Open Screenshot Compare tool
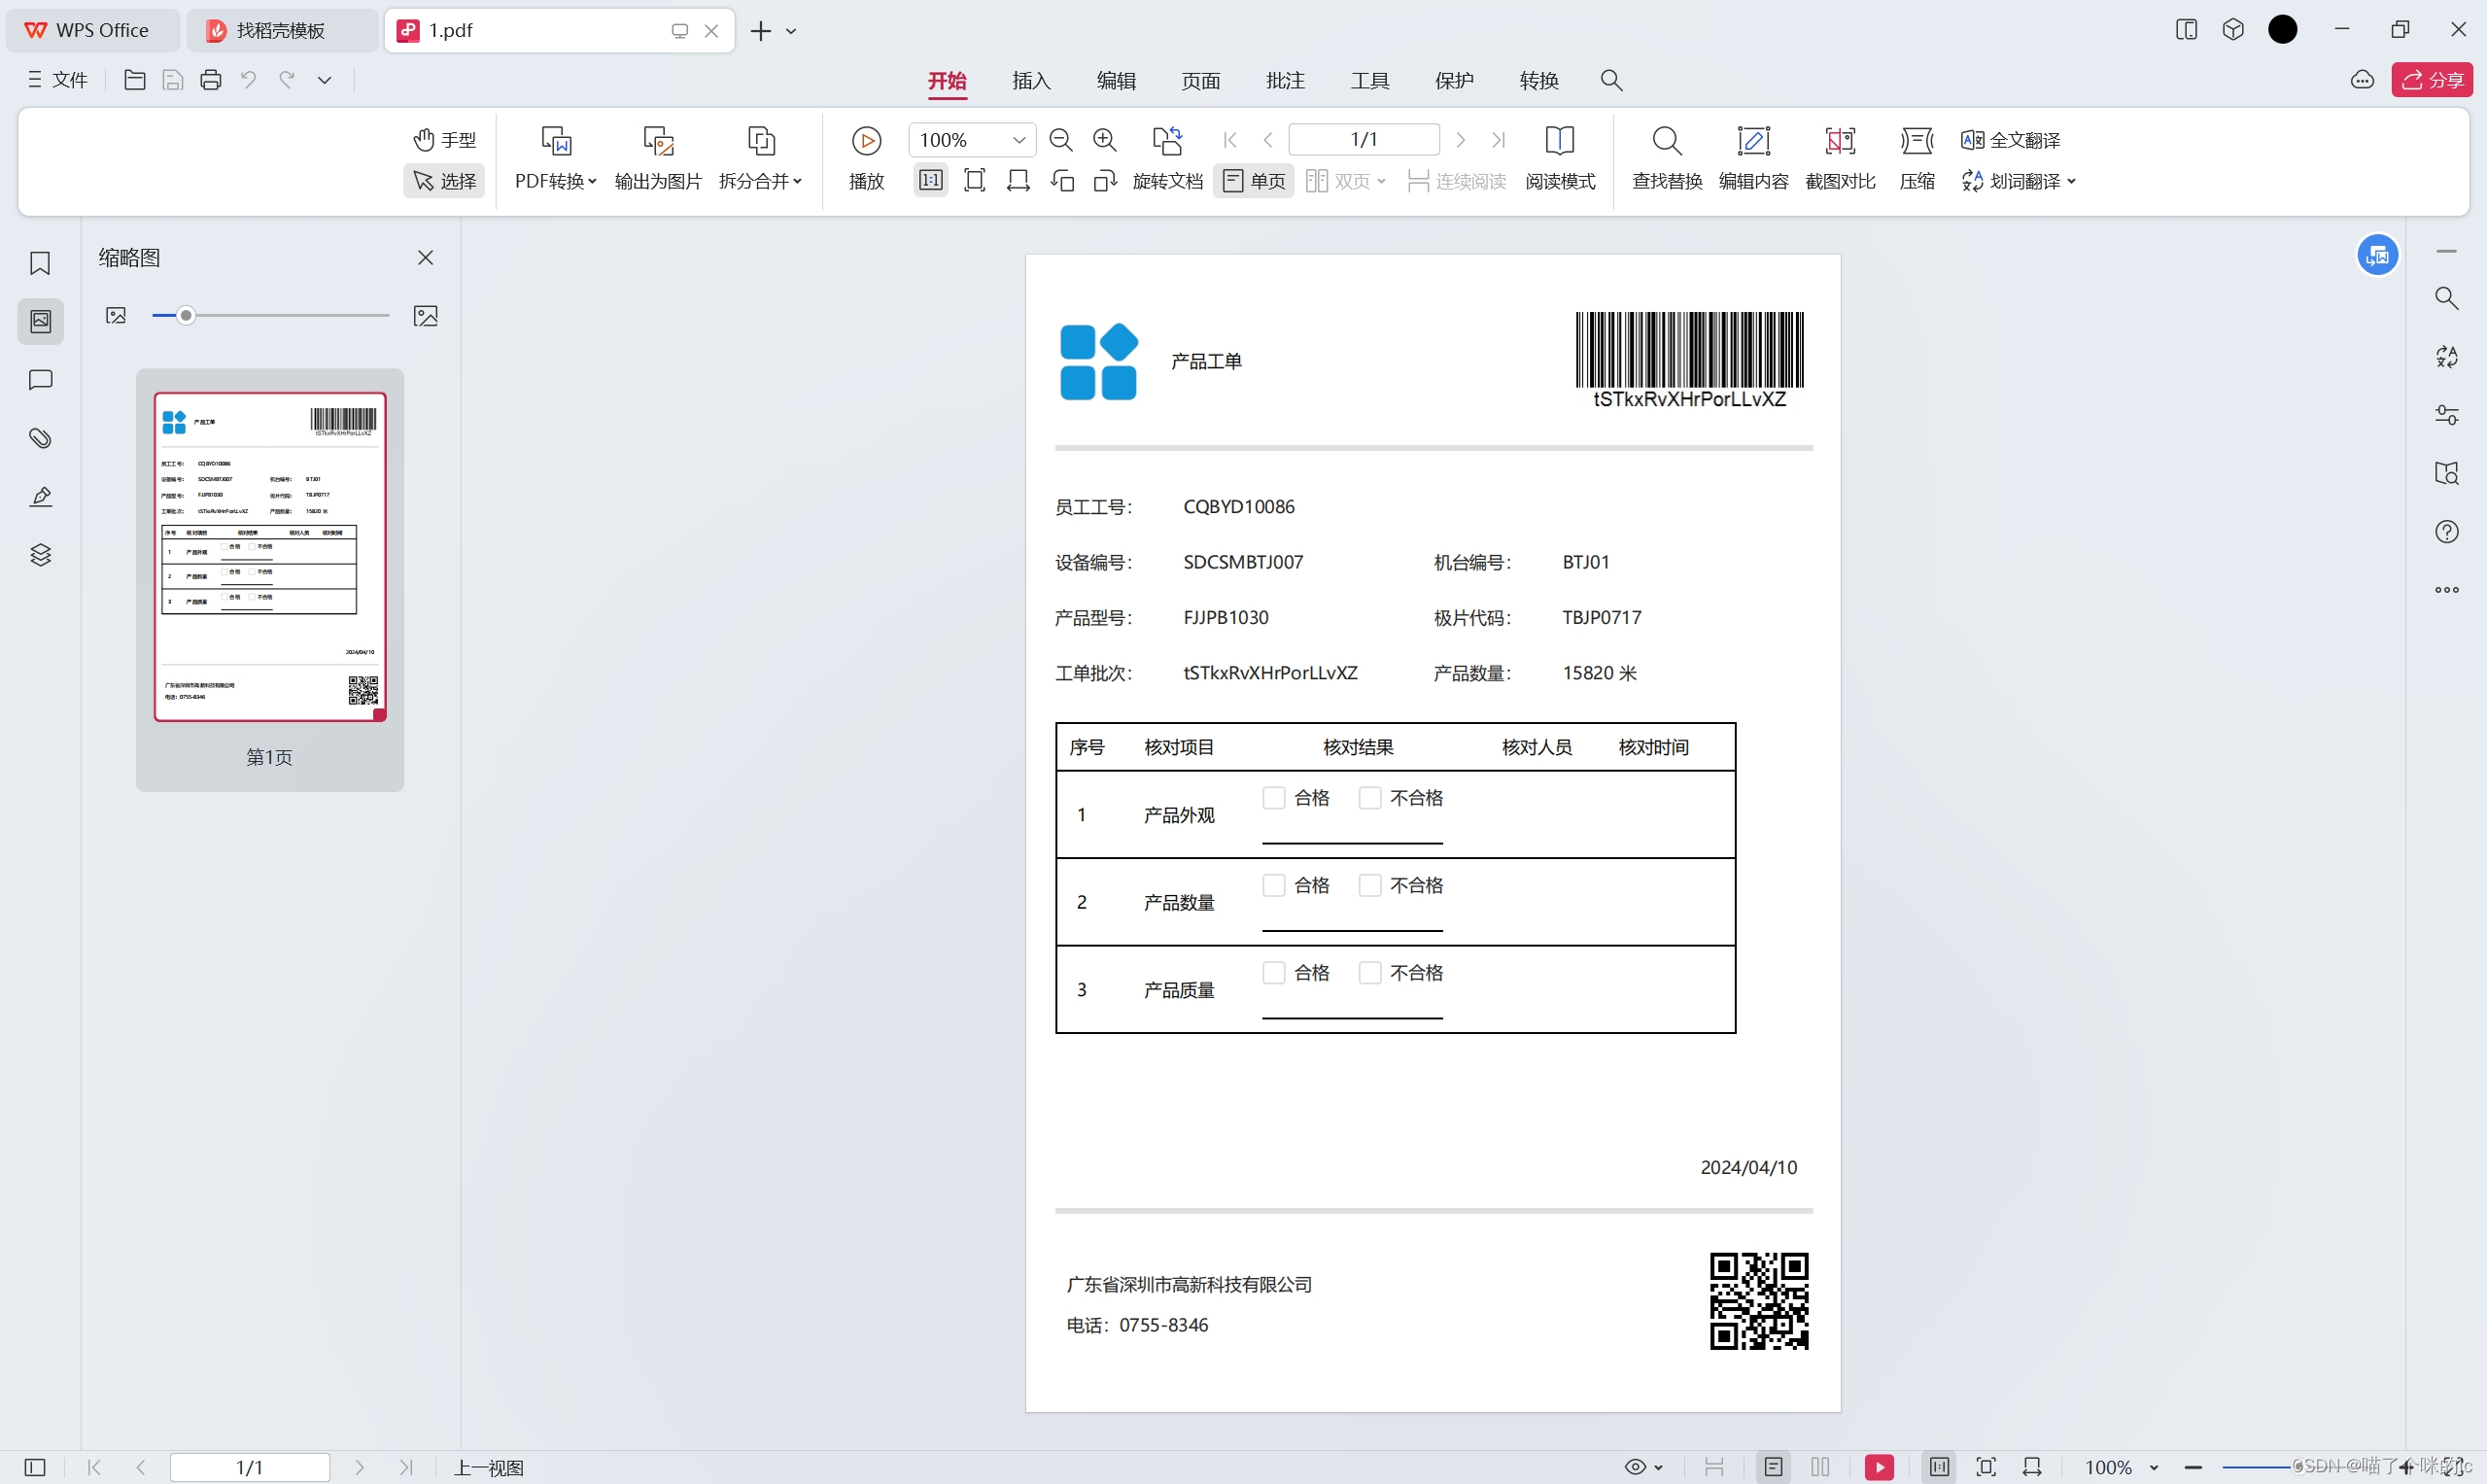Image resolution: width=2487 pixels, height=1484 pixels. point(1840,158)
